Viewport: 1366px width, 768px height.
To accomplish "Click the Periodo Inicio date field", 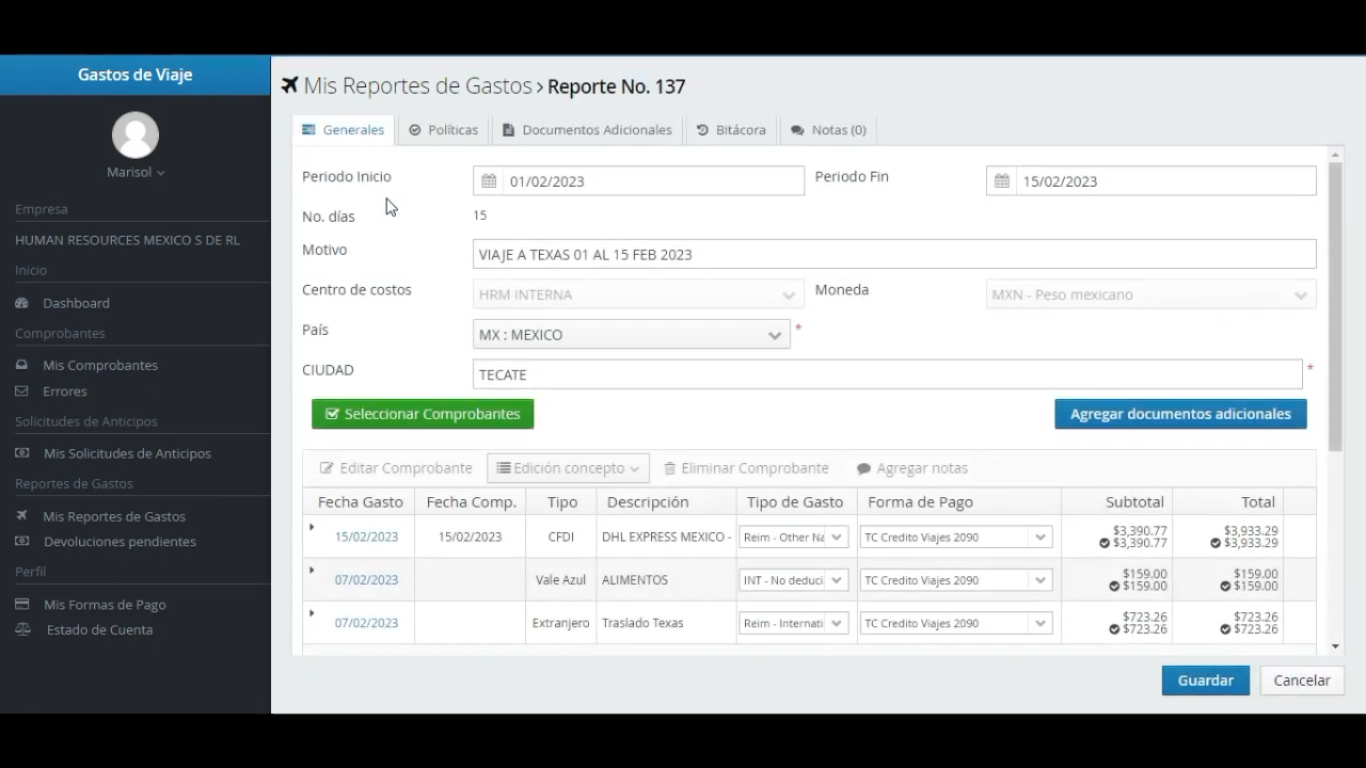I will tap(638, 181).
